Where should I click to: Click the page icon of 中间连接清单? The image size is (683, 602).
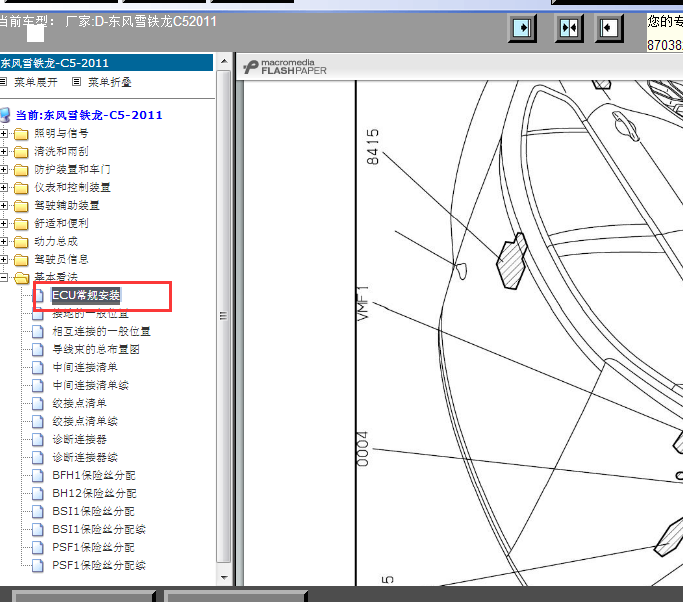[x=38, y=368]
